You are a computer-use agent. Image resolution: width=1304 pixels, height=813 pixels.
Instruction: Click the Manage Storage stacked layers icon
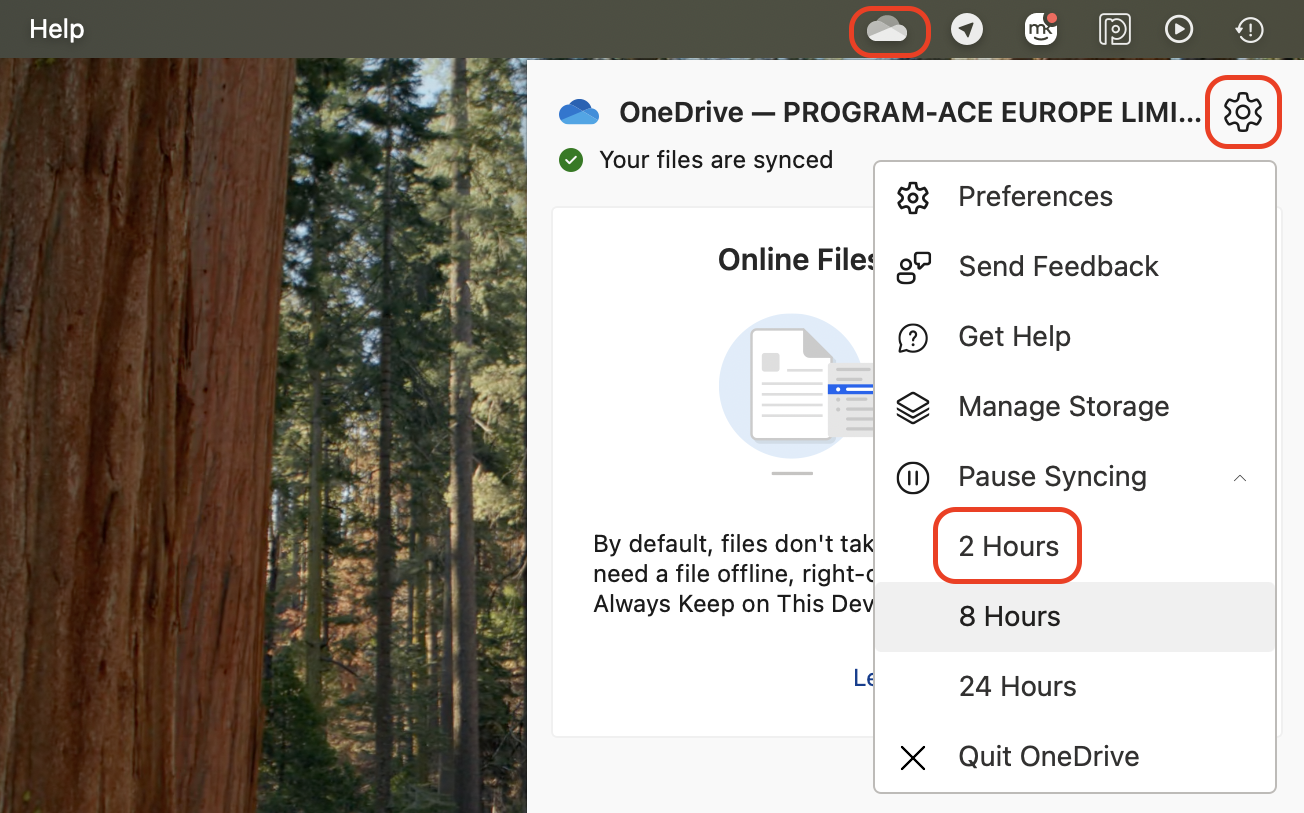pyautogui.click(x=913, y=407)
